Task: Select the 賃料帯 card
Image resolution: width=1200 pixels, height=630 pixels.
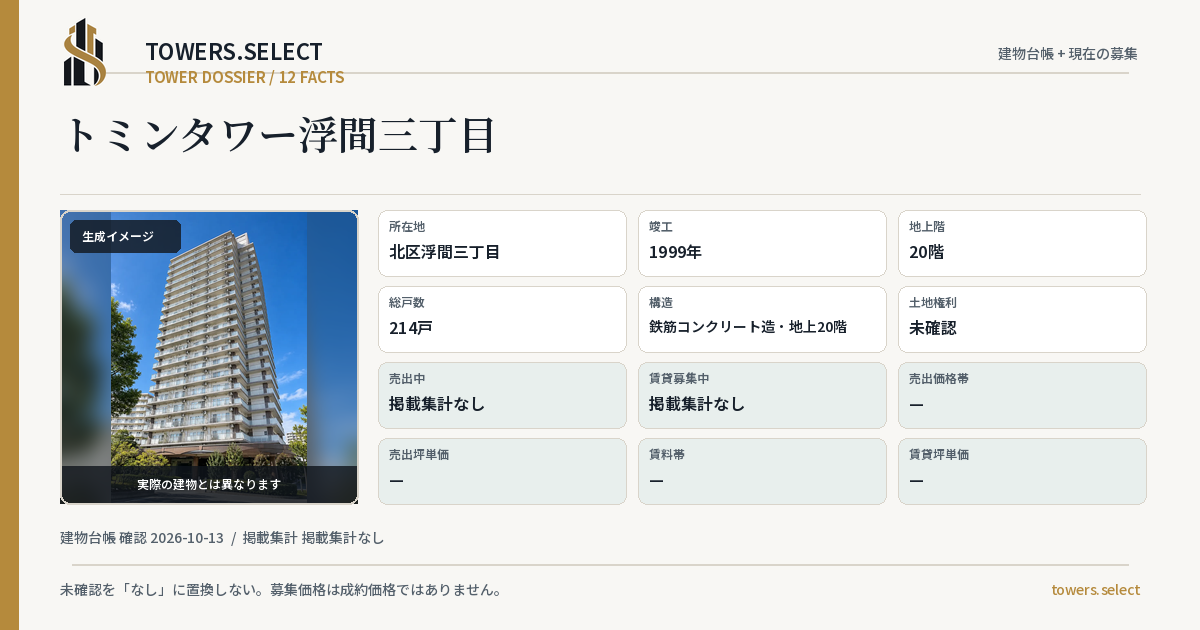Action: (762, 471)
